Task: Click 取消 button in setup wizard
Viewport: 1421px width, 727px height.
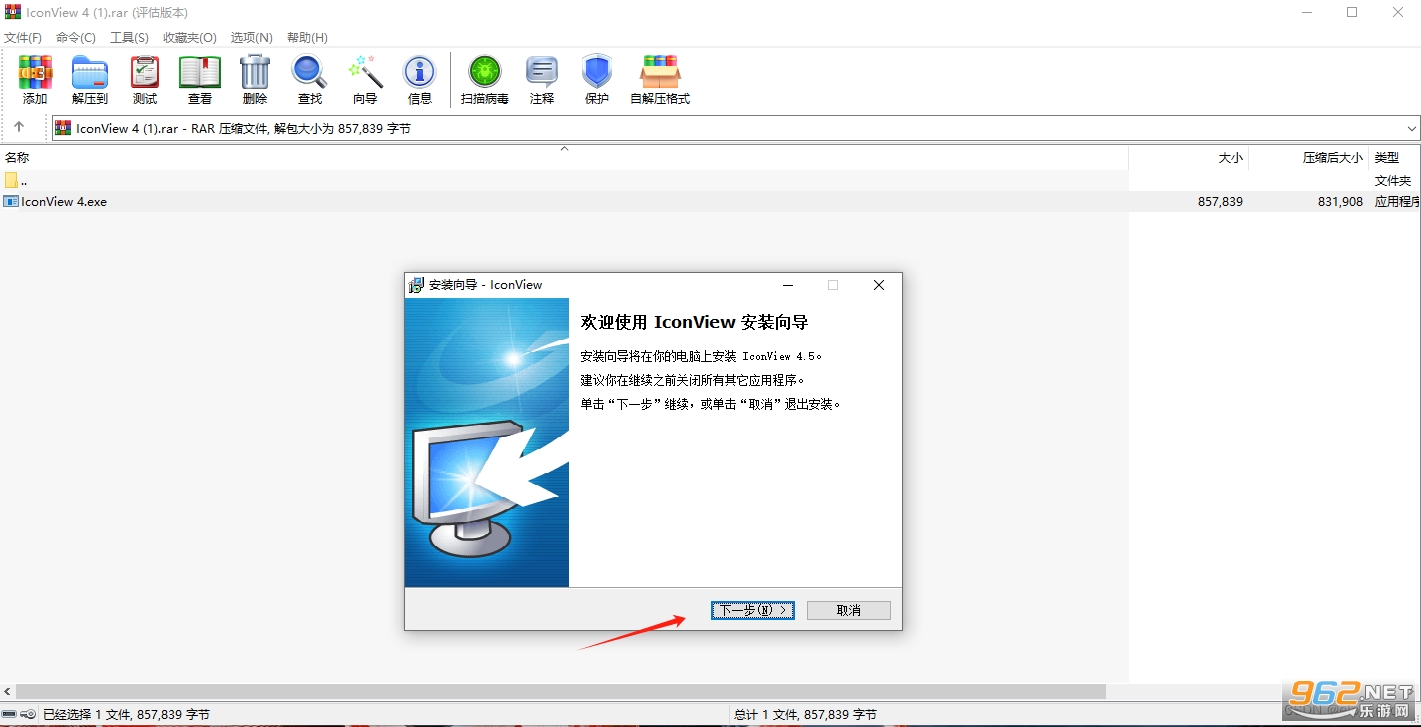Action: 849,610
